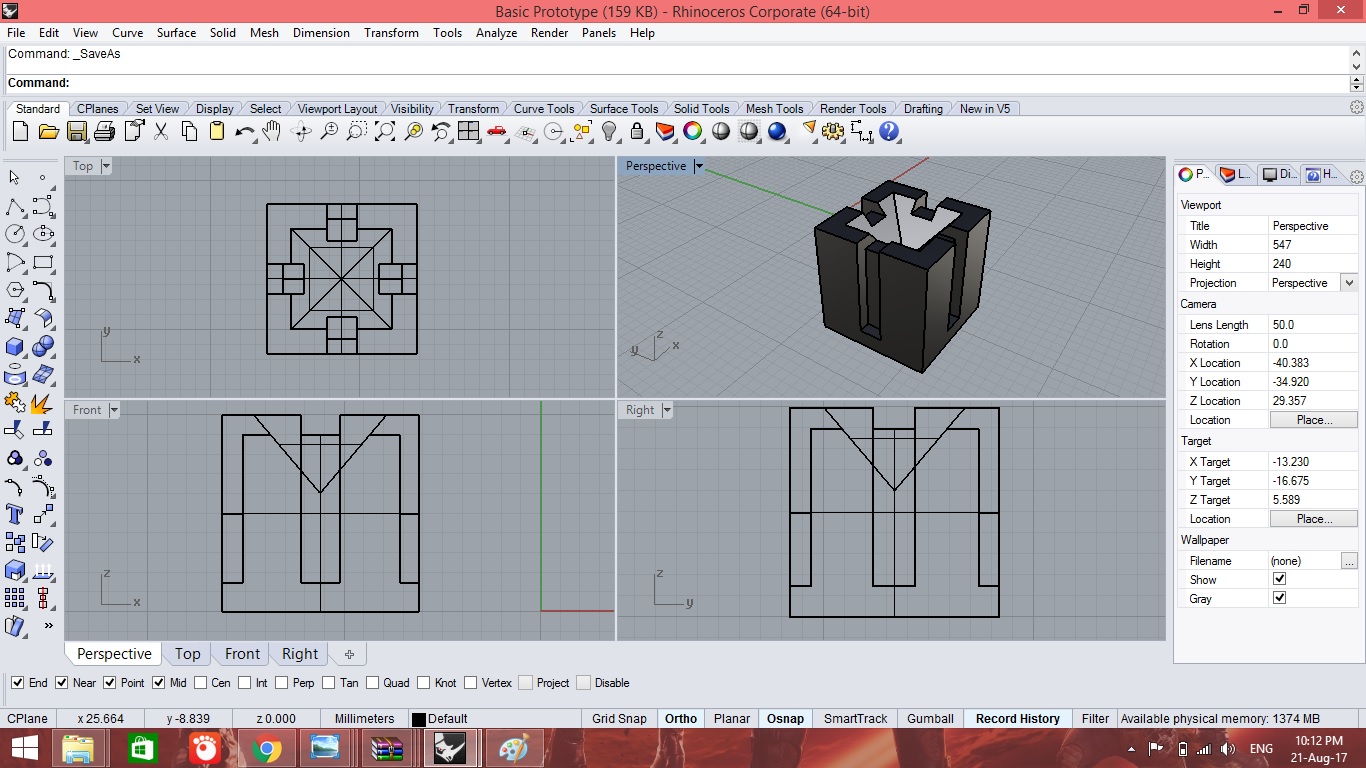
Task: Choose the Text object tool
Action: pyautogui.click(x=15, y=514)
